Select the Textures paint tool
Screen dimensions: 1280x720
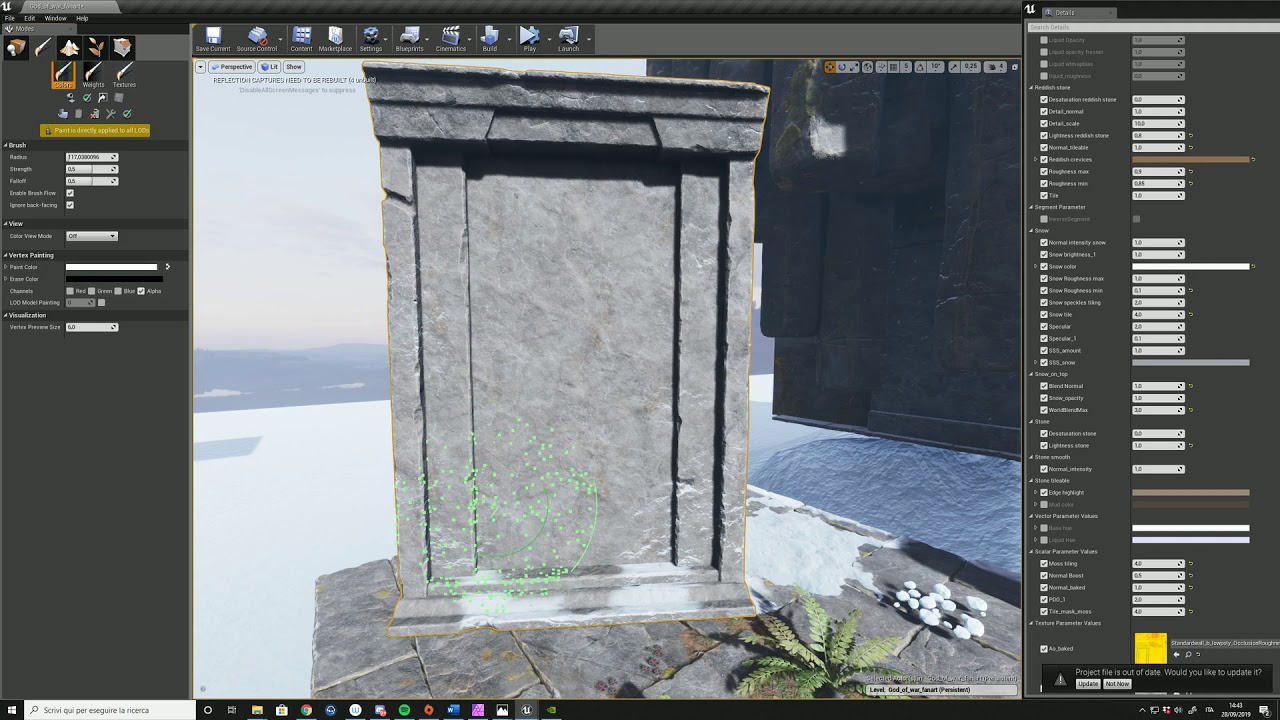(124, 75)
